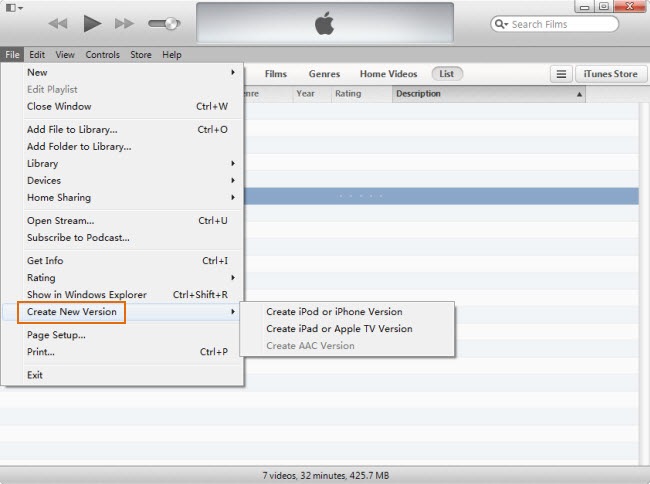Open the Edit menu
The width and height of the screenshot is (650, 484).
click(37, 54)
